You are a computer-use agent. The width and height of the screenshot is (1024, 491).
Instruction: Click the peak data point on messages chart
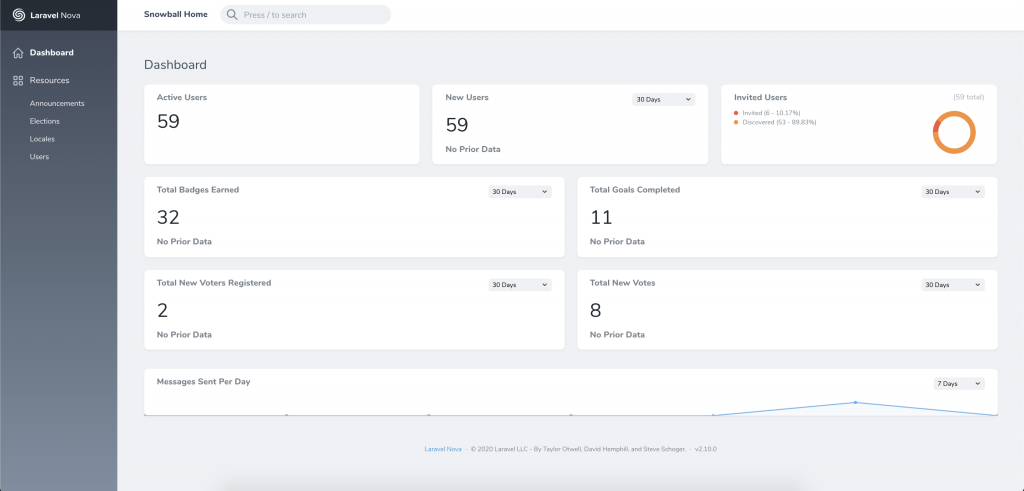[855, 402]
